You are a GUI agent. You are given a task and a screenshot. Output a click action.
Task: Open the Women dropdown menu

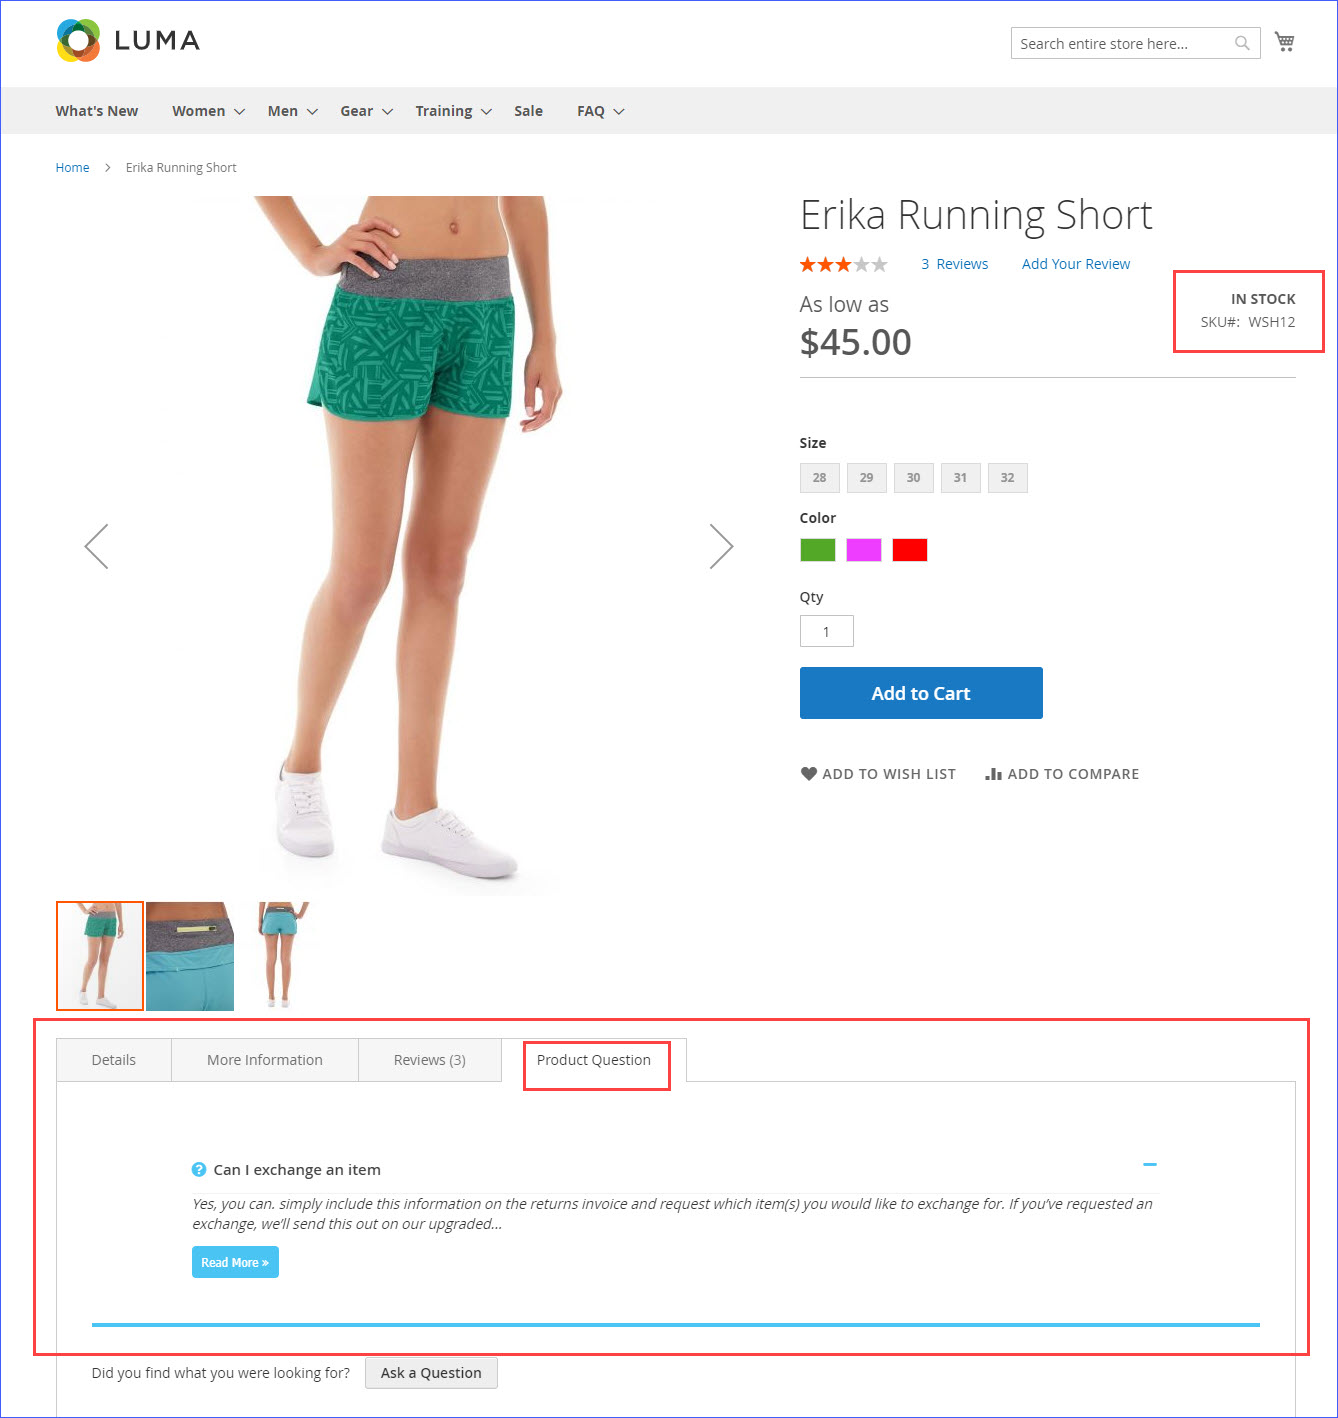click(x=198, y=110)
